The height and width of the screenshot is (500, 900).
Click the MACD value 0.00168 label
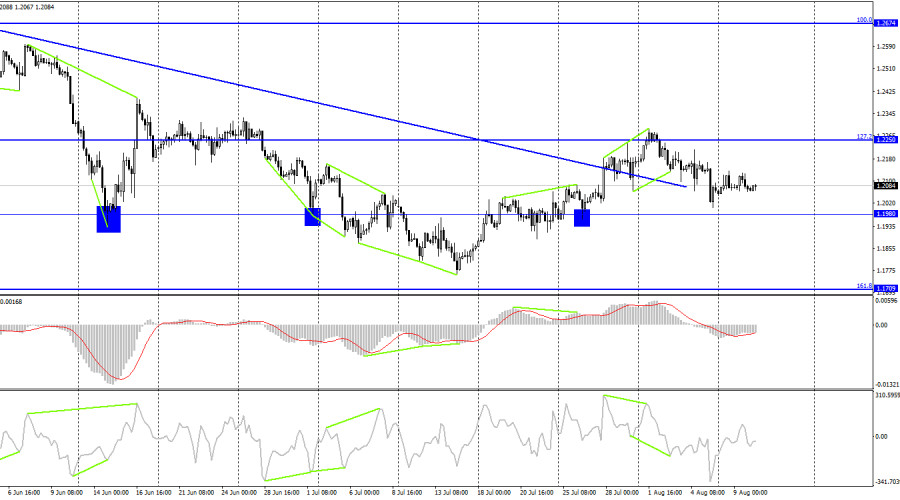[11, 301]
